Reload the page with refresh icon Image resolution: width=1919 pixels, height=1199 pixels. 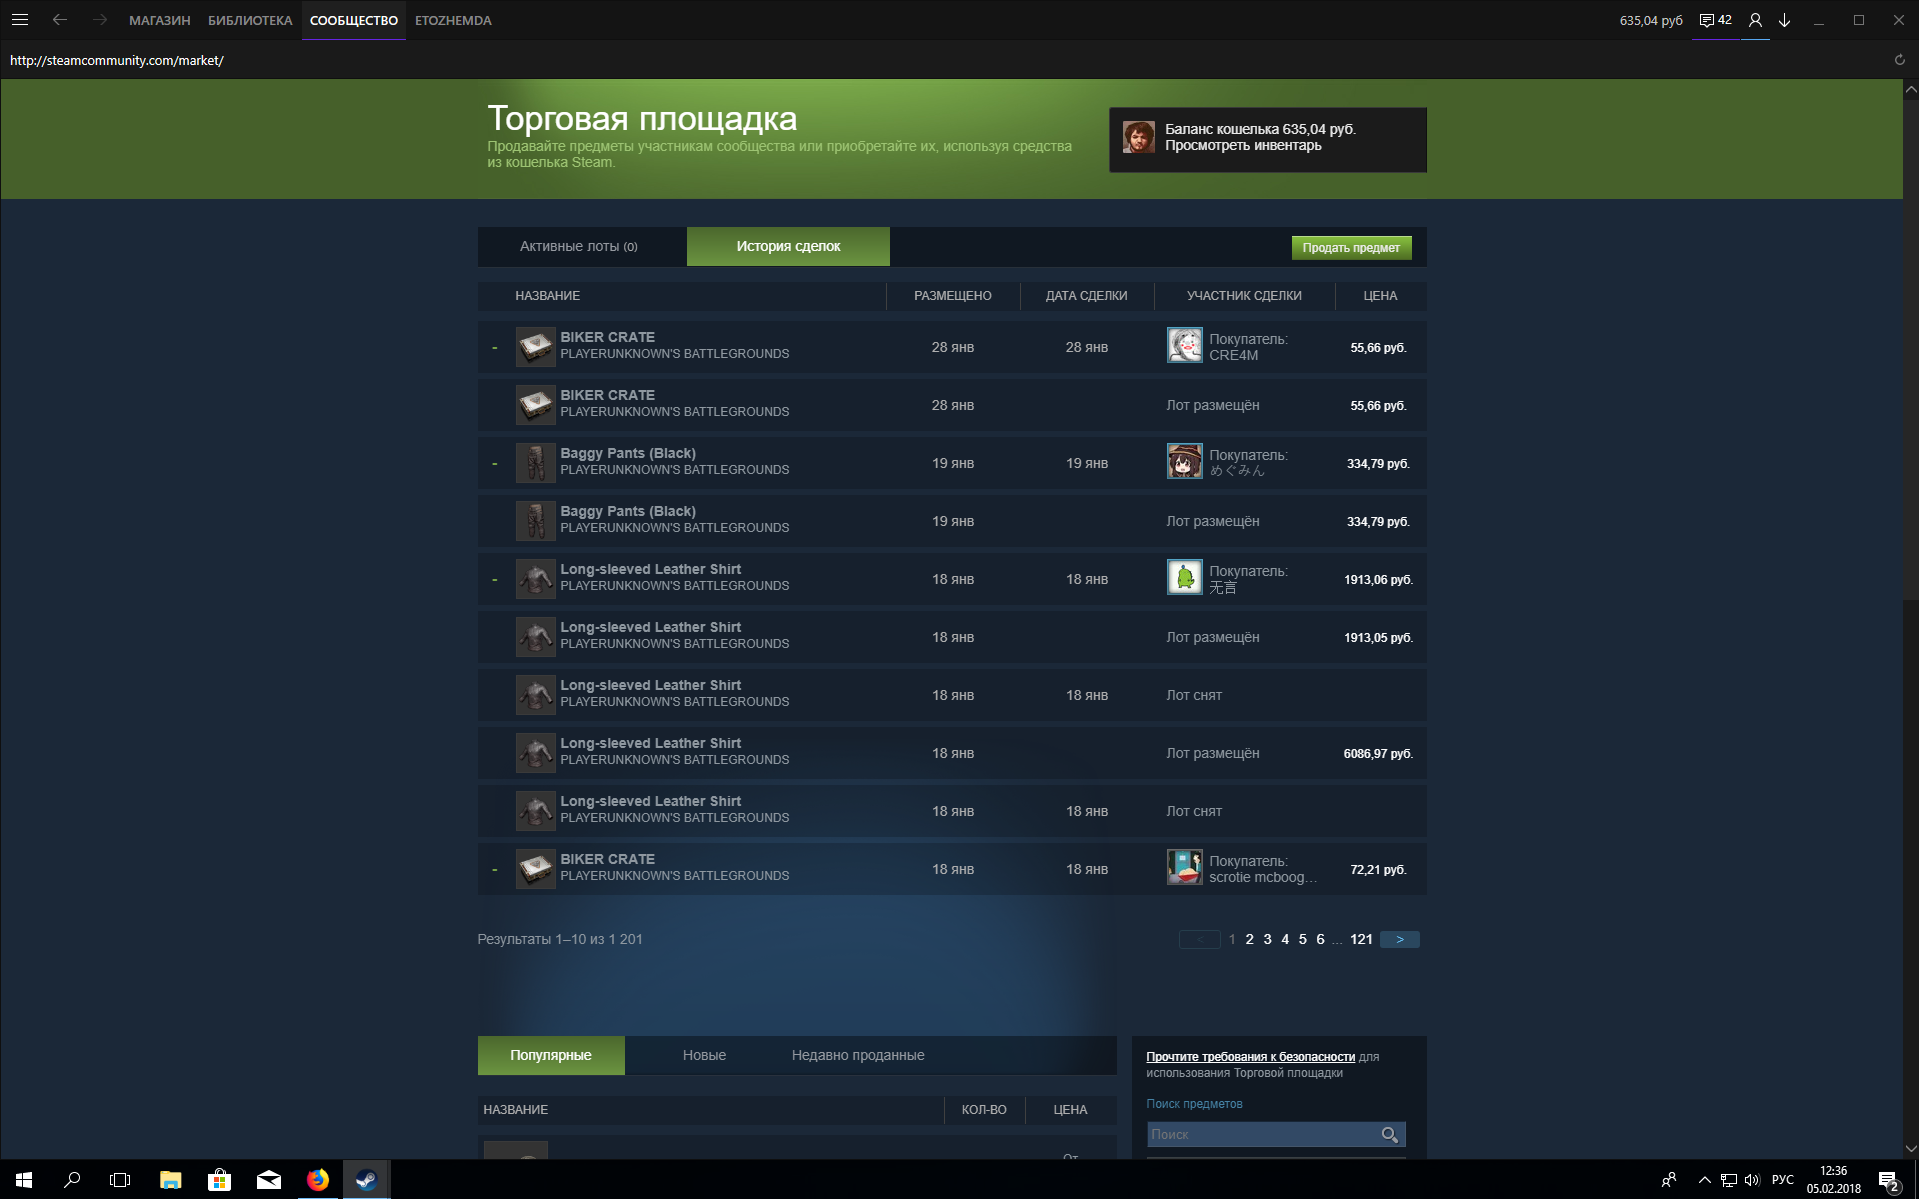coord(1899,60)
